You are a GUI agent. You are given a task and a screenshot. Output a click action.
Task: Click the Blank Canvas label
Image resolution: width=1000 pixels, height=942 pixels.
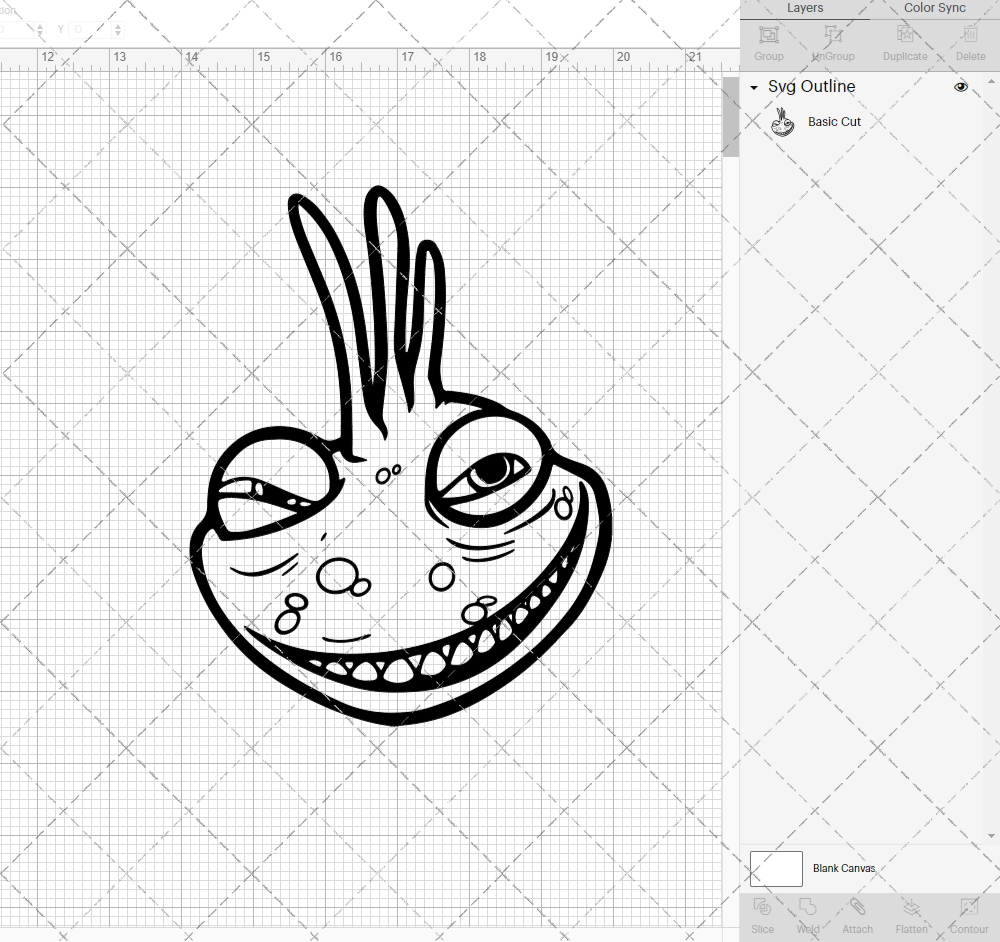click(x=844, y=868)
